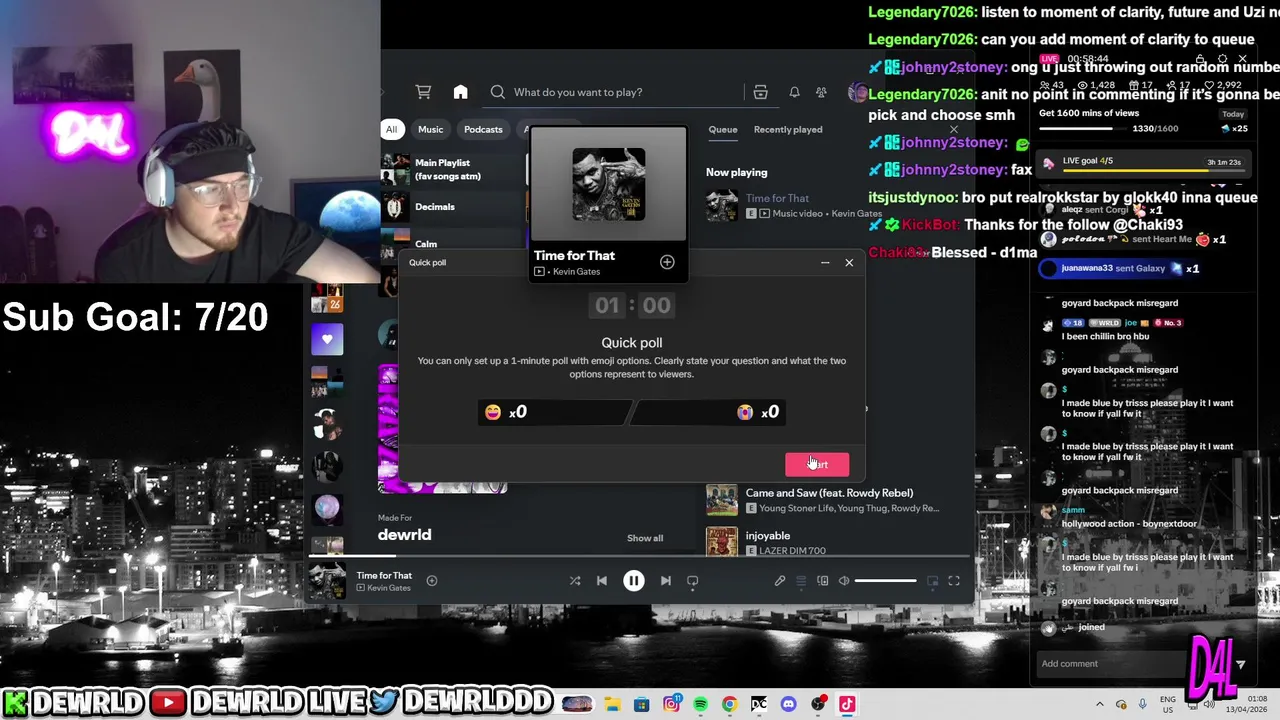Viewport: 1280px width, 720px height.
Task: Go to Spotify Home via house icon
Action: coord(460,92)
